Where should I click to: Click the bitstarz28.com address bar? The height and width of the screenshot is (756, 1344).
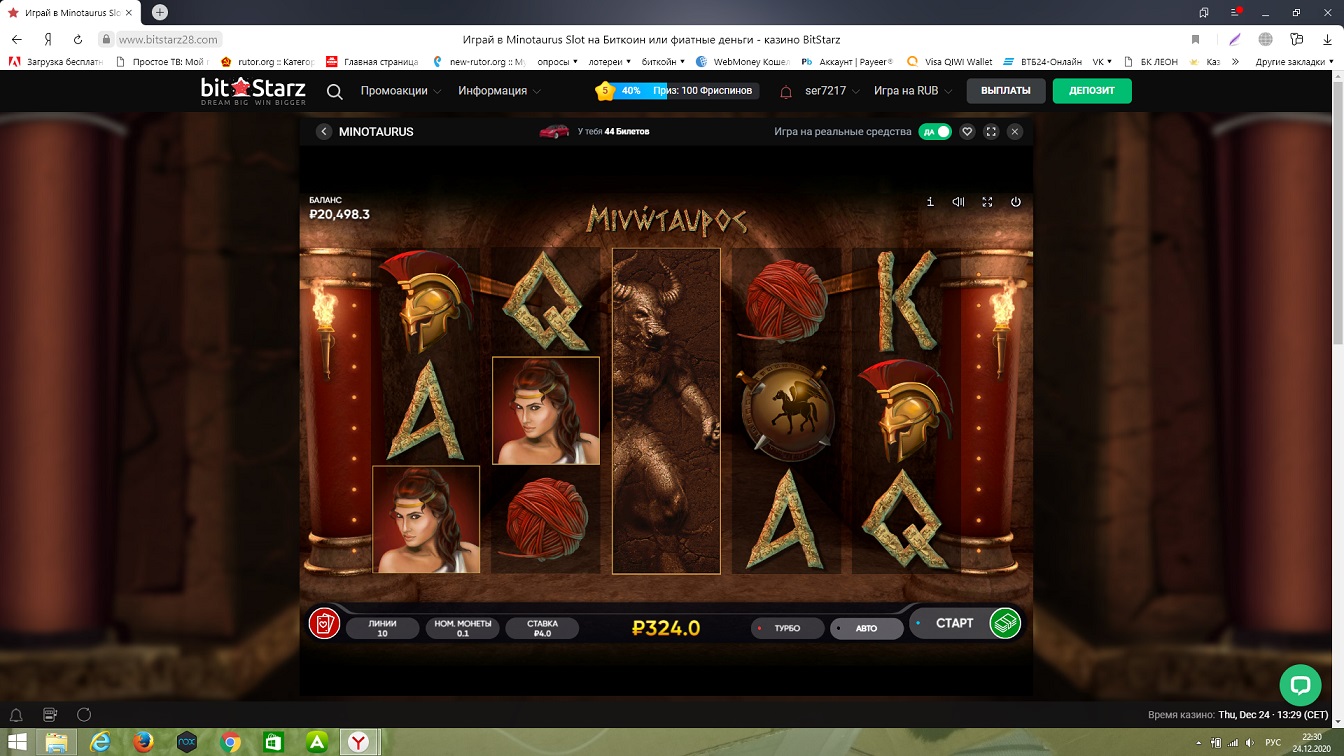(x=168, y=40)
